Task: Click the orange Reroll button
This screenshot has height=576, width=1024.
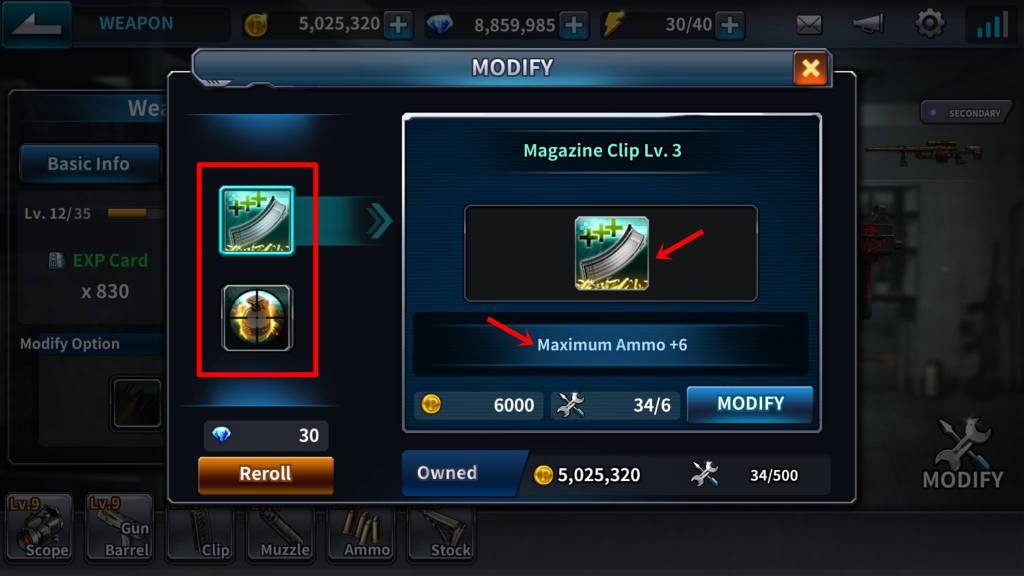Action: 266,473
